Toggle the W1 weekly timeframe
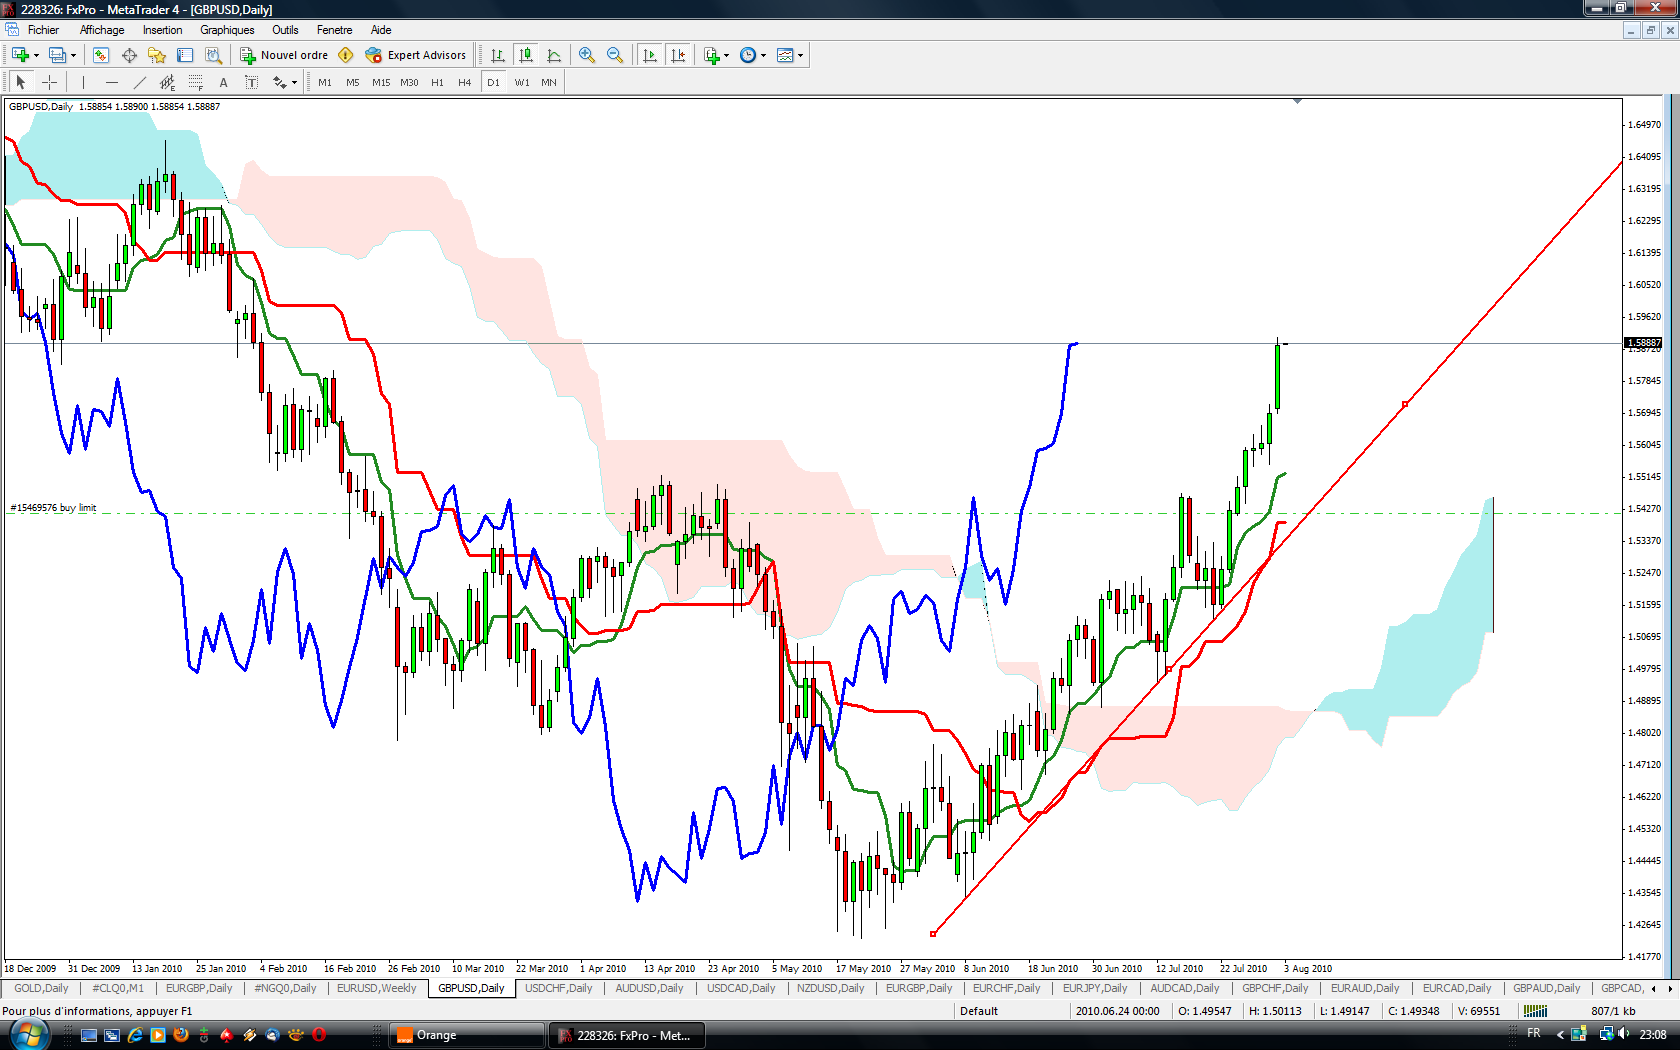Image resolution: width=1680 pixels, height=1050 pixels. 522,82
